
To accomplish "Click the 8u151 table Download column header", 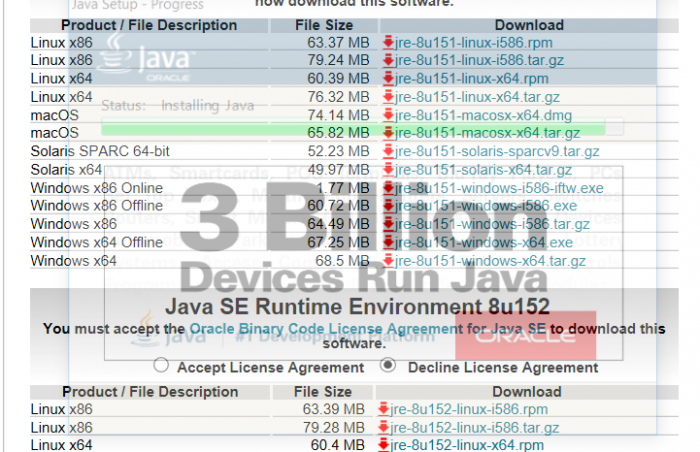I will tap(529, 25).
